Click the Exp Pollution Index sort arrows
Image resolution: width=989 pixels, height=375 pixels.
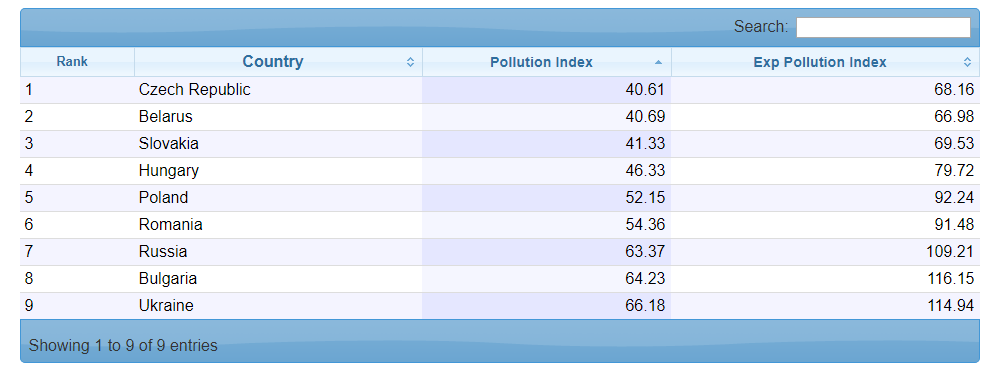967,62
